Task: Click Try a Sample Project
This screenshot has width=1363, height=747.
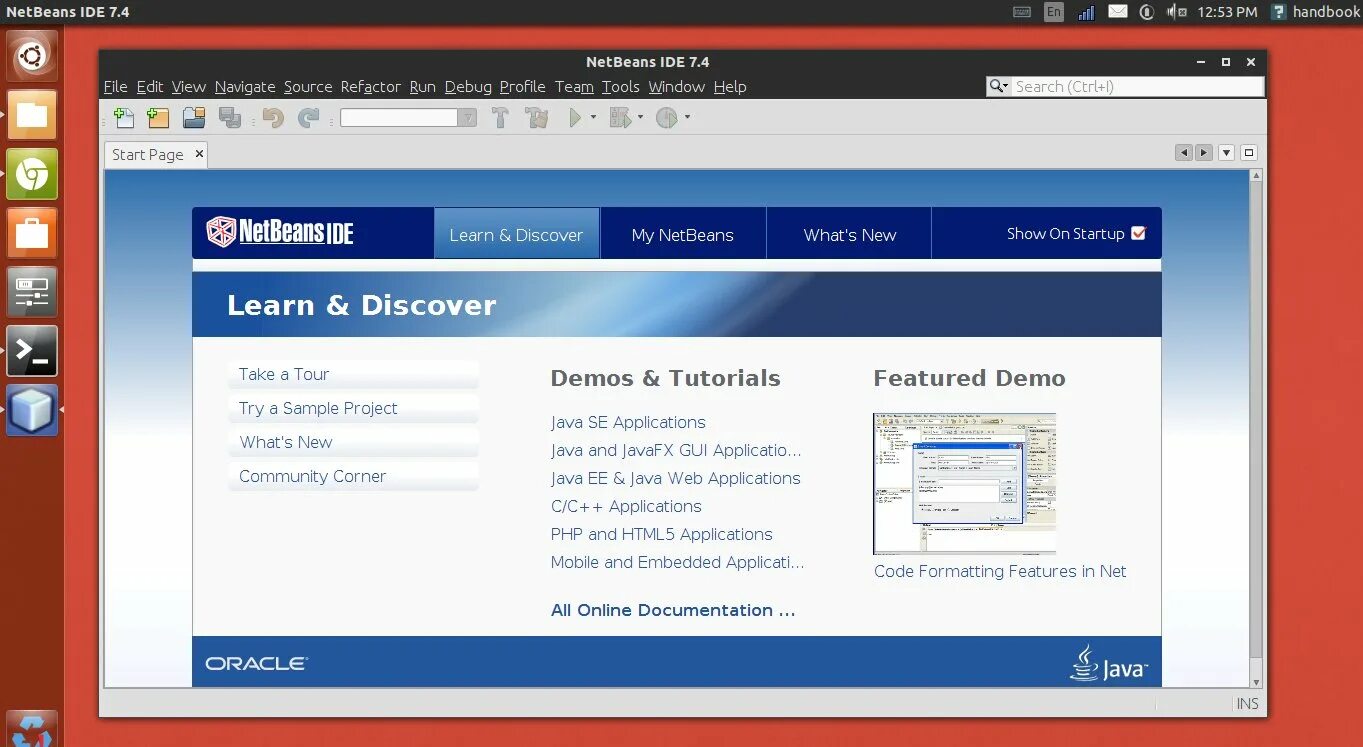Action: pyautogui.click(x=353, y=408)
